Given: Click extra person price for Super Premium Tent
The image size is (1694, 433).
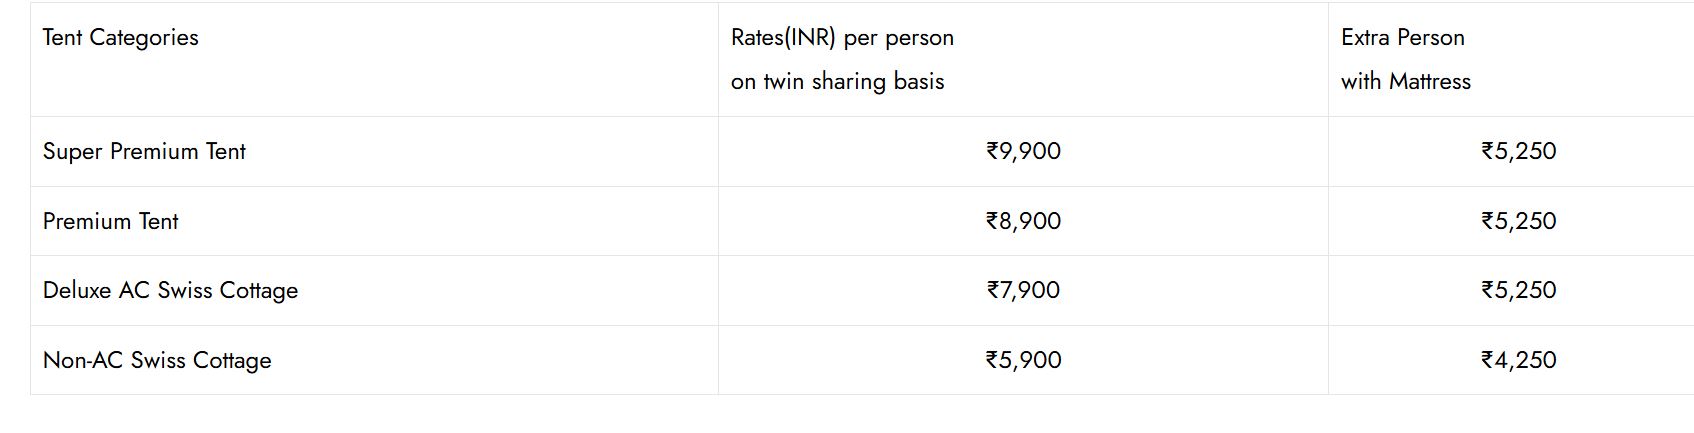Looking at the screenshot, I should [x=1518, y=152].
